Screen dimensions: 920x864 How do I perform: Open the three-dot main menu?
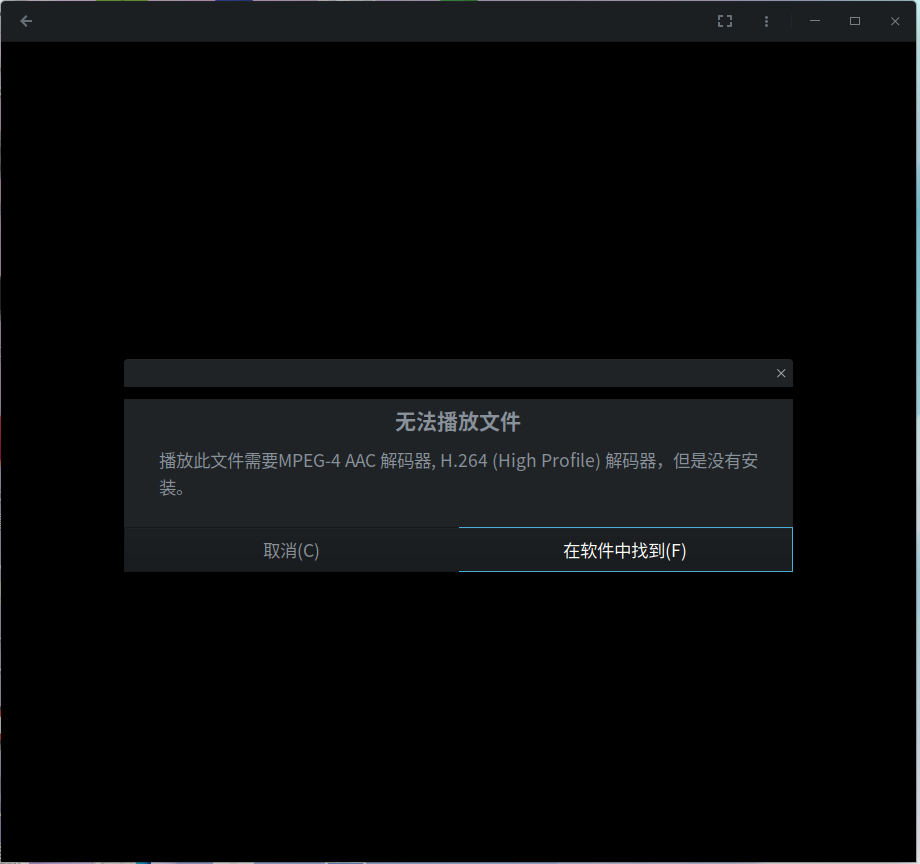766,21
